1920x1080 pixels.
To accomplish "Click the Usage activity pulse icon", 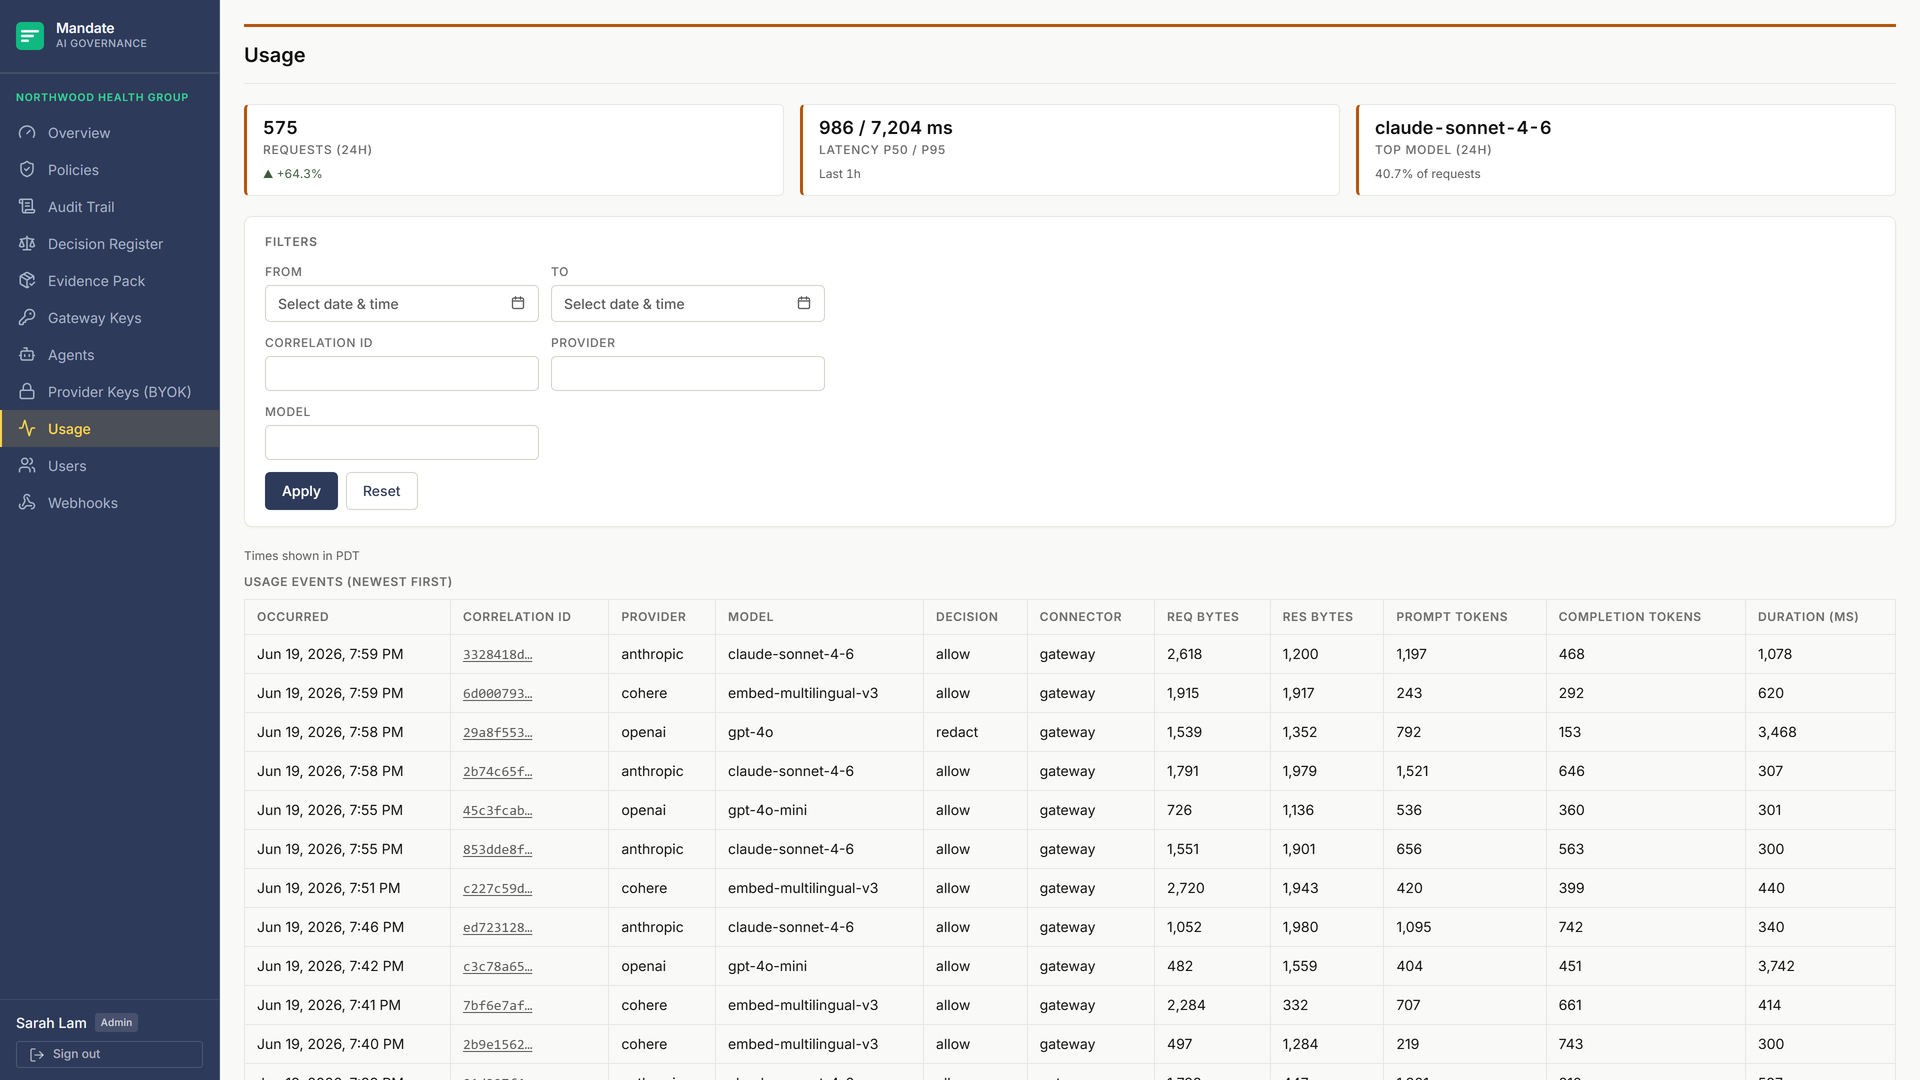I will pyautogui.click(x=27, y=429).
